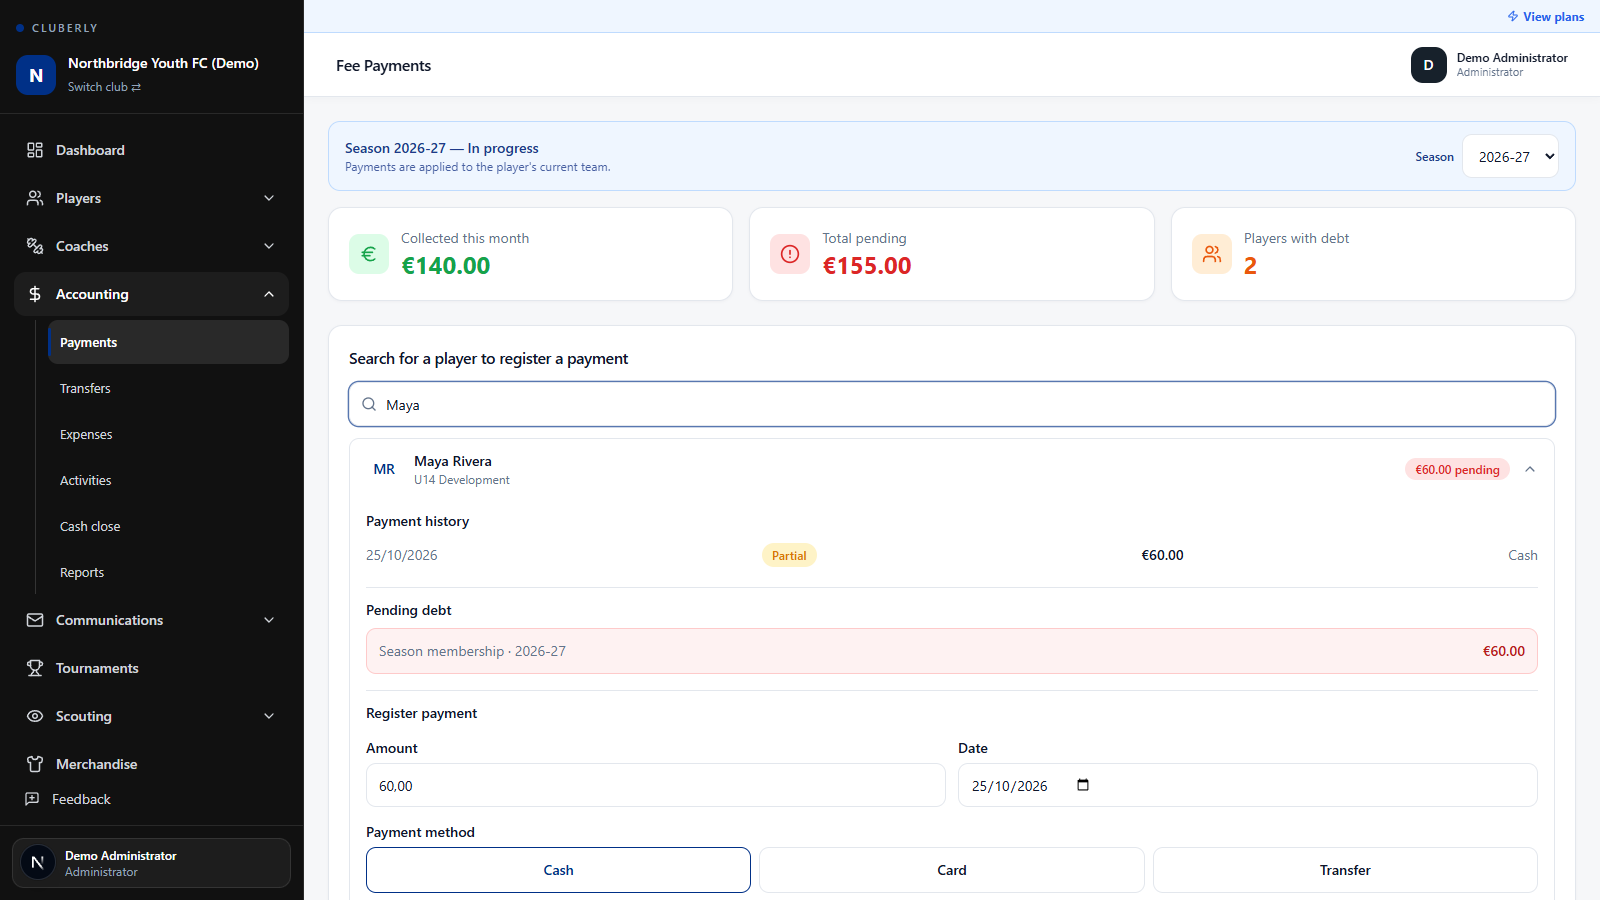Image resolution: width=1600 pixels, height=900 pixels.
Task: Open the Payments submenu item
Action: (168, 342)
